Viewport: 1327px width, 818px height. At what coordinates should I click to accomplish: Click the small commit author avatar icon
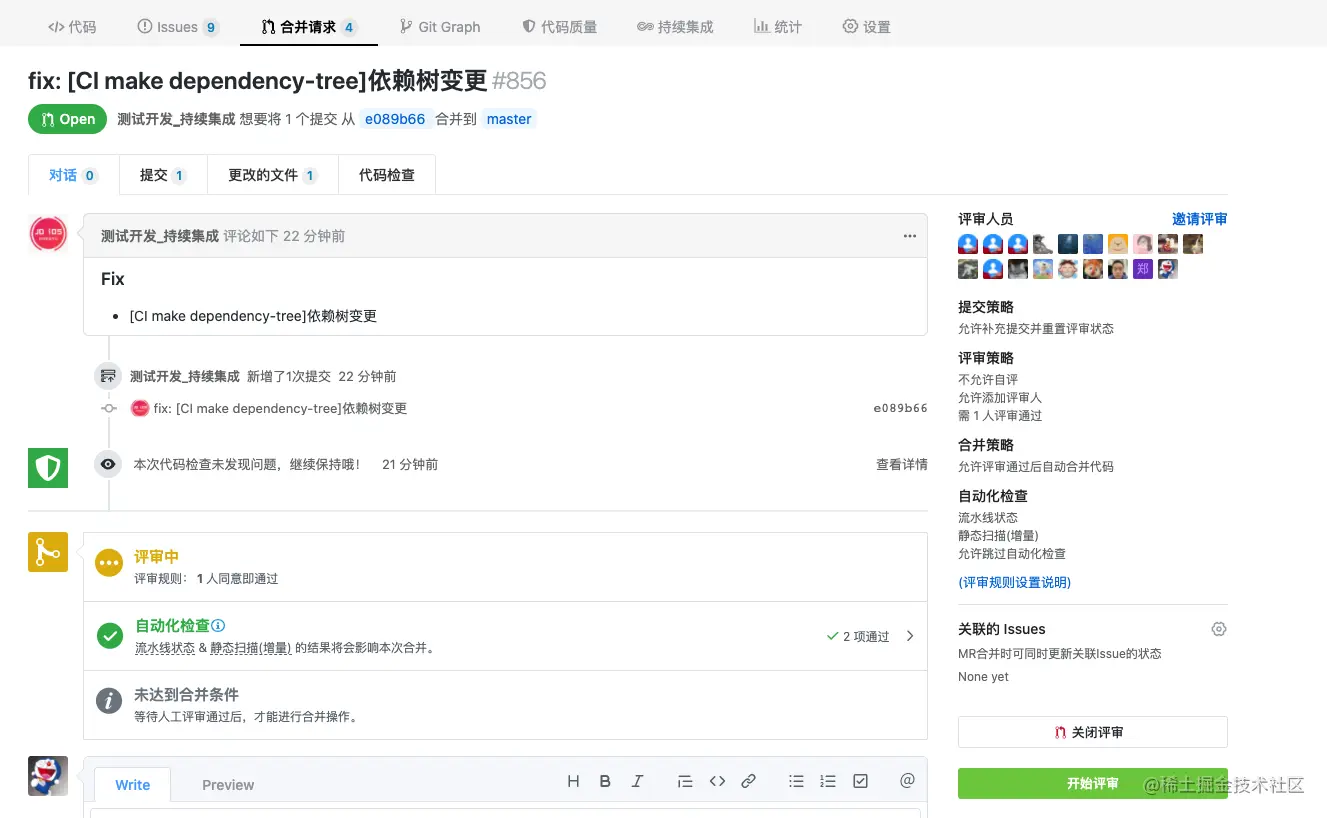140,408
